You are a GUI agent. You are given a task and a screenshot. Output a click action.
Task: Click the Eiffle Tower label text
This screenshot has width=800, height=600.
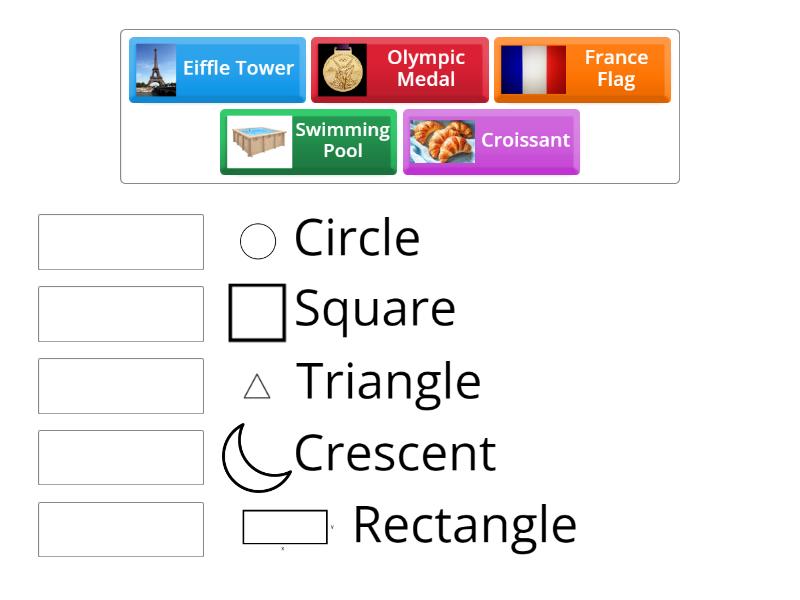tap(236, 69)
